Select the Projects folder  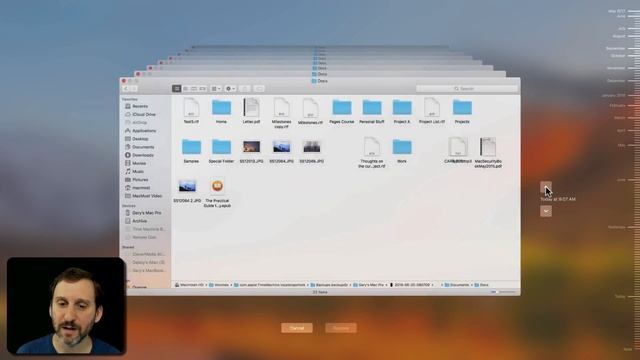(x=462, y=111)
